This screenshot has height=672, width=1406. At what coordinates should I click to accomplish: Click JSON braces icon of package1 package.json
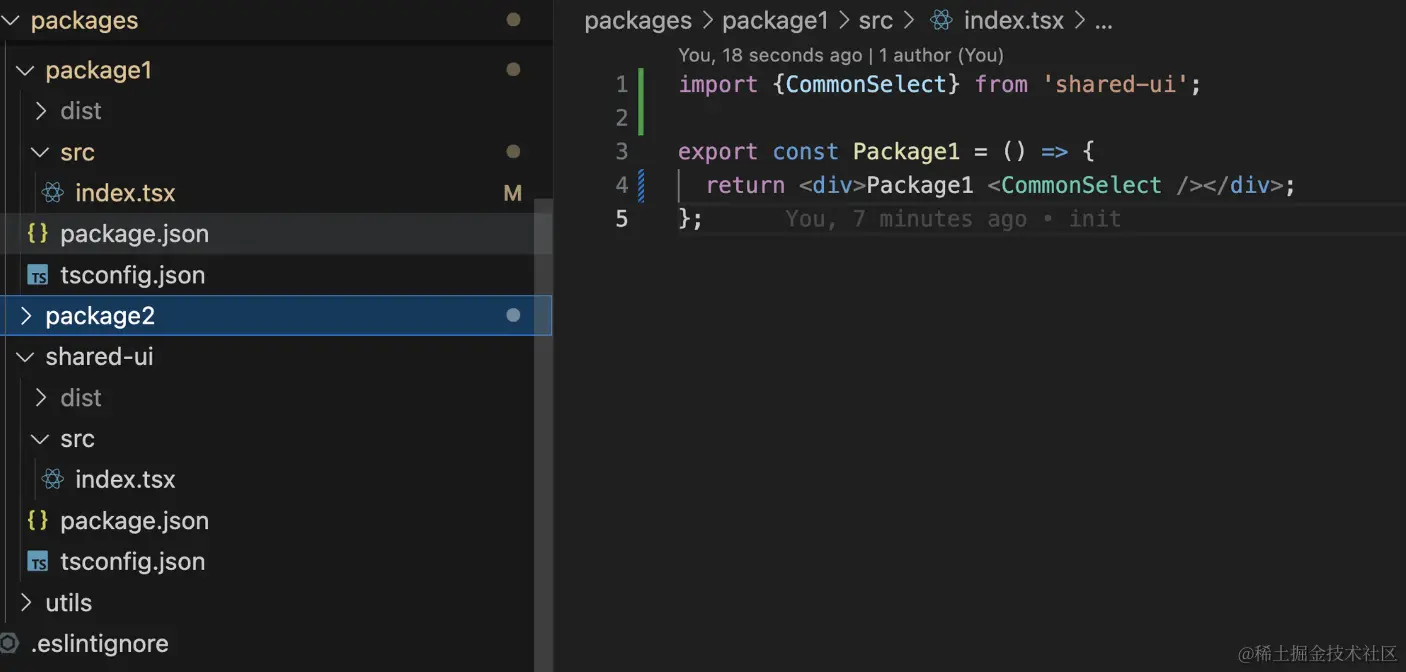(38, 234)
